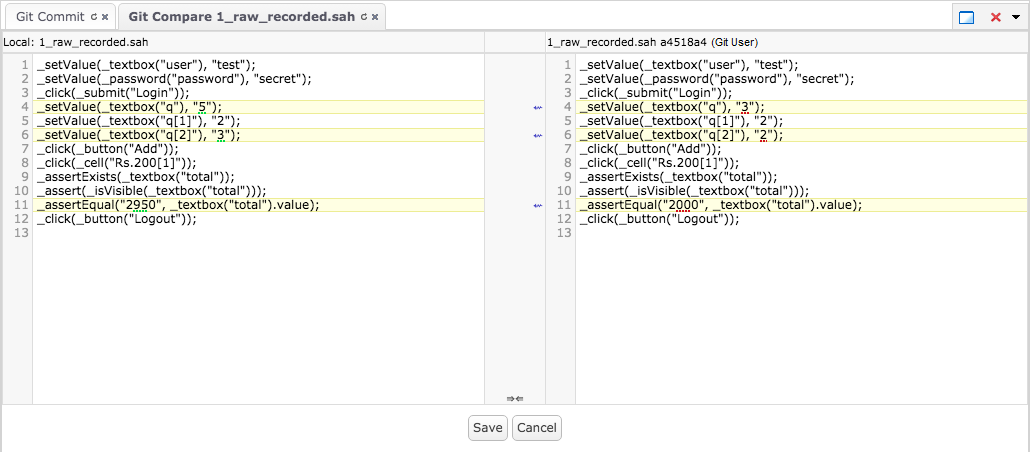Click local line 4 with value "5"
The image size is (1030, 452).
click(x=130, y=107)
